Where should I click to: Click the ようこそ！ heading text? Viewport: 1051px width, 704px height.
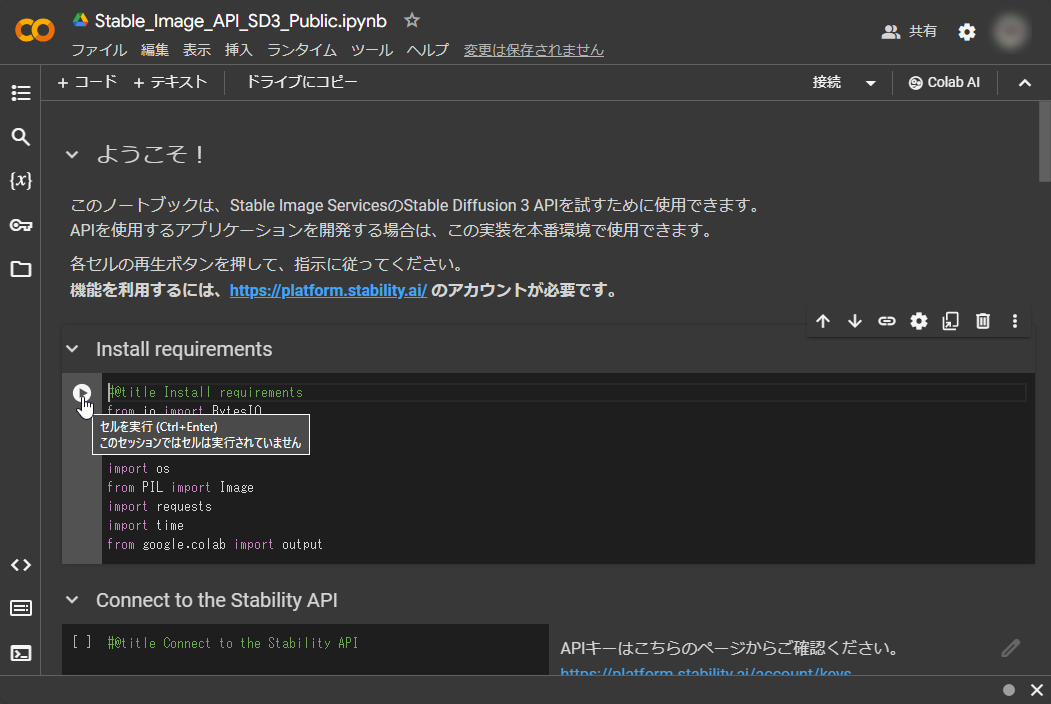pos(150,155)
